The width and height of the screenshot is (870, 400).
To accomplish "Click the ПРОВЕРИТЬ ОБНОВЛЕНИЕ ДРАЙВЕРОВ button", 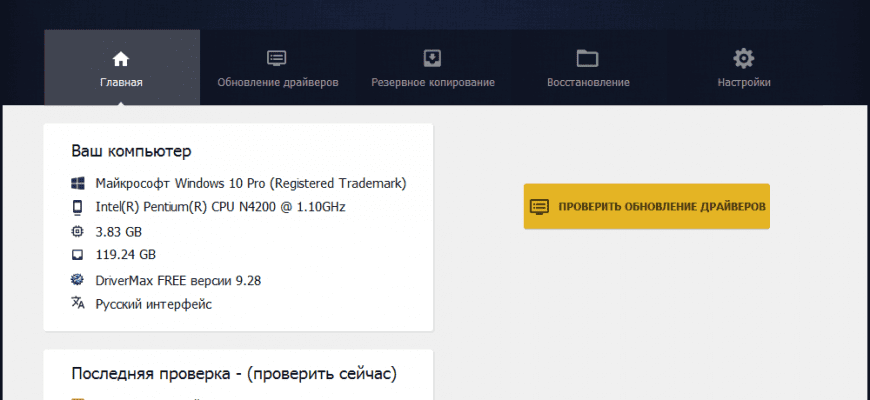I will (646, 206).
